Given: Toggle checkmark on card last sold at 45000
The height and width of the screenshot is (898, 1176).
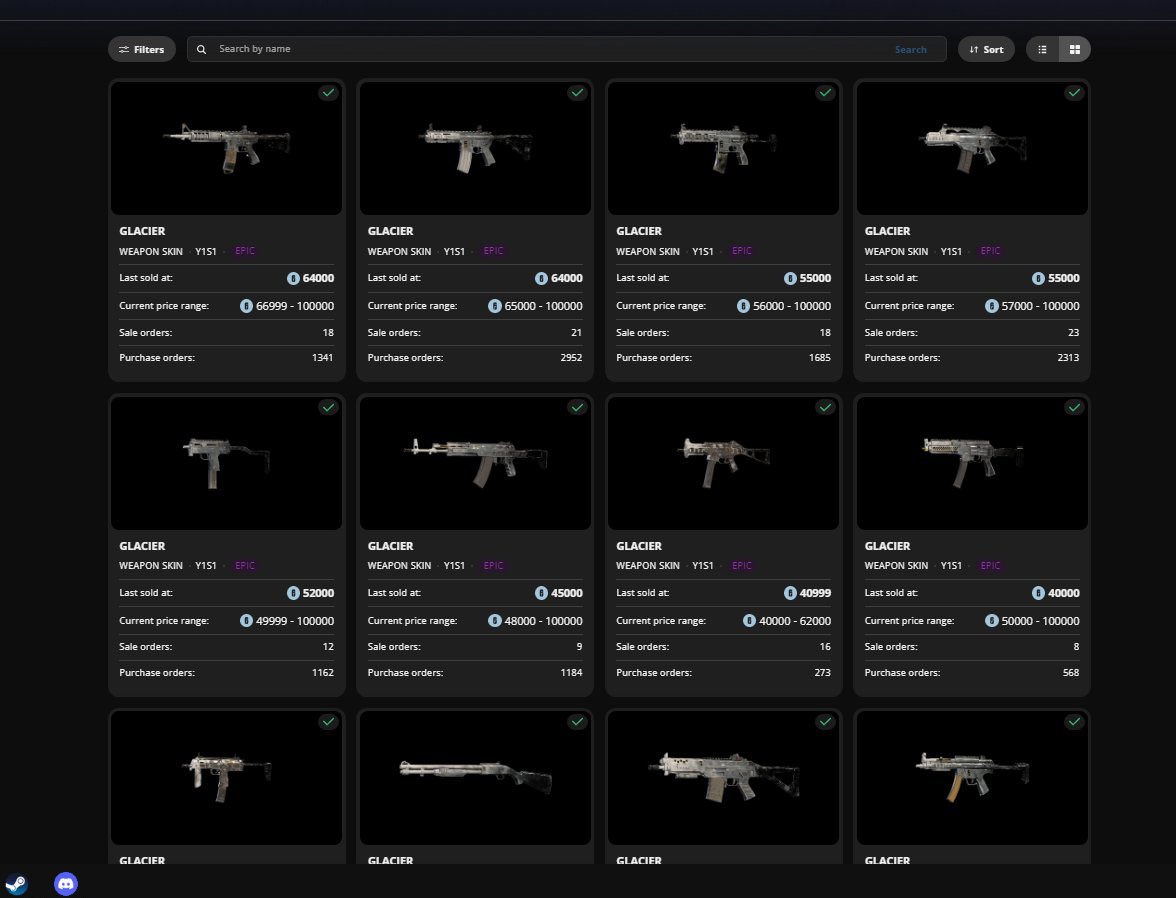Looking at the screenshot, I should tap(577, 407).
